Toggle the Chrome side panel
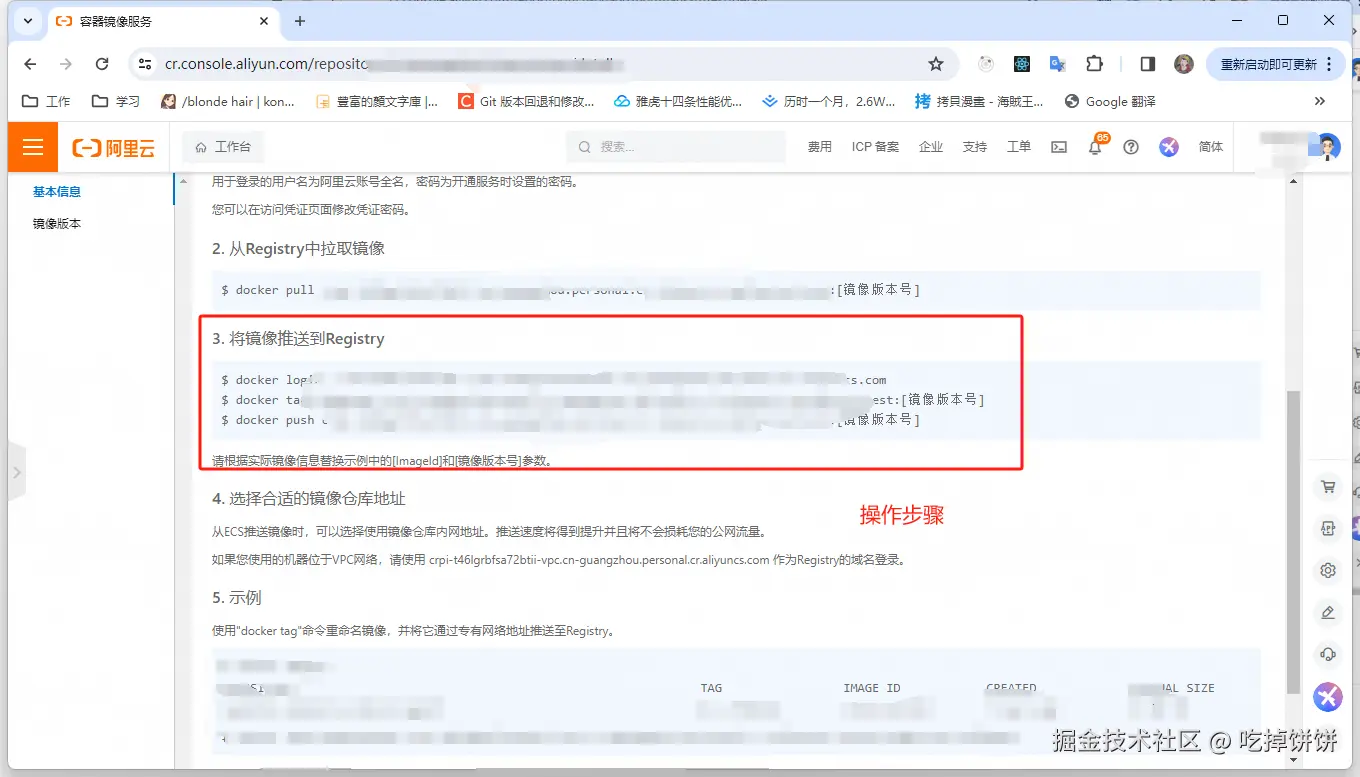 point(1148,64)
